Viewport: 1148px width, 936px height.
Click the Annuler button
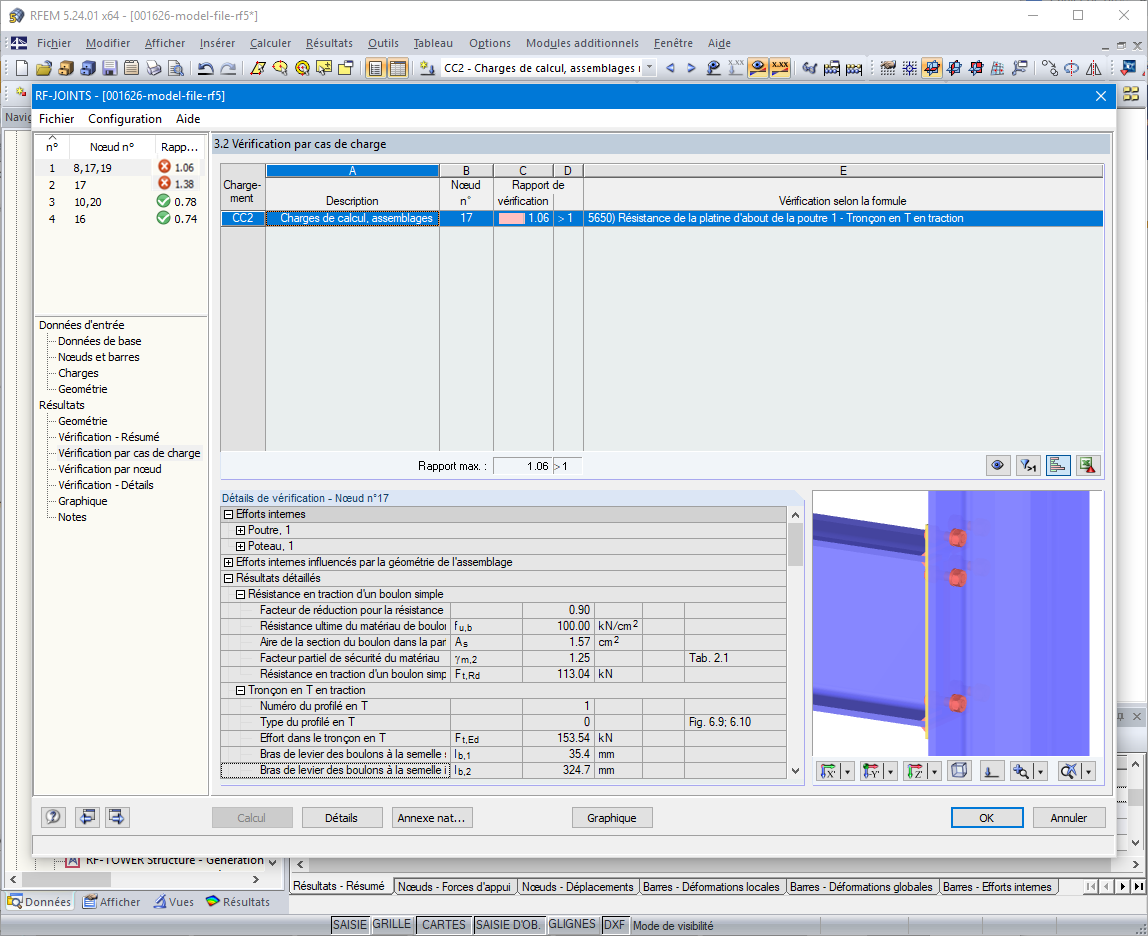coord(1069,817)
